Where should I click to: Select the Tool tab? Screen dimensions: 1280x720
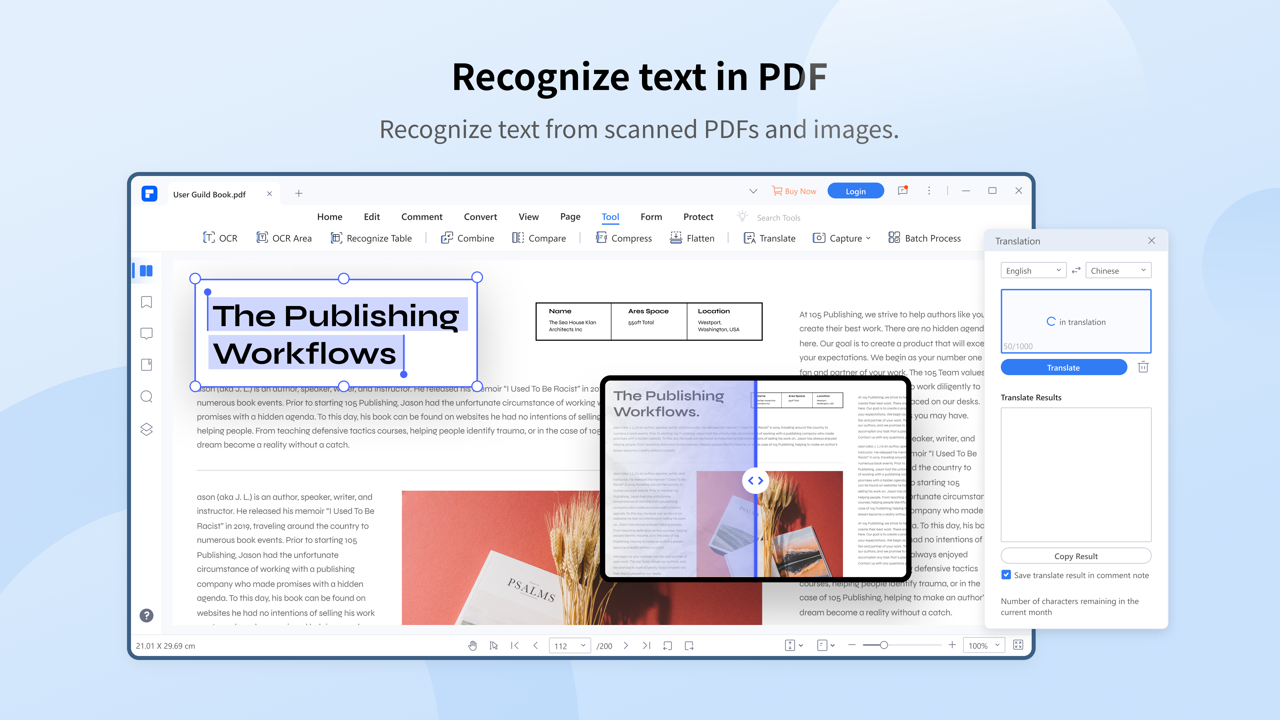(x=610, y=217)
